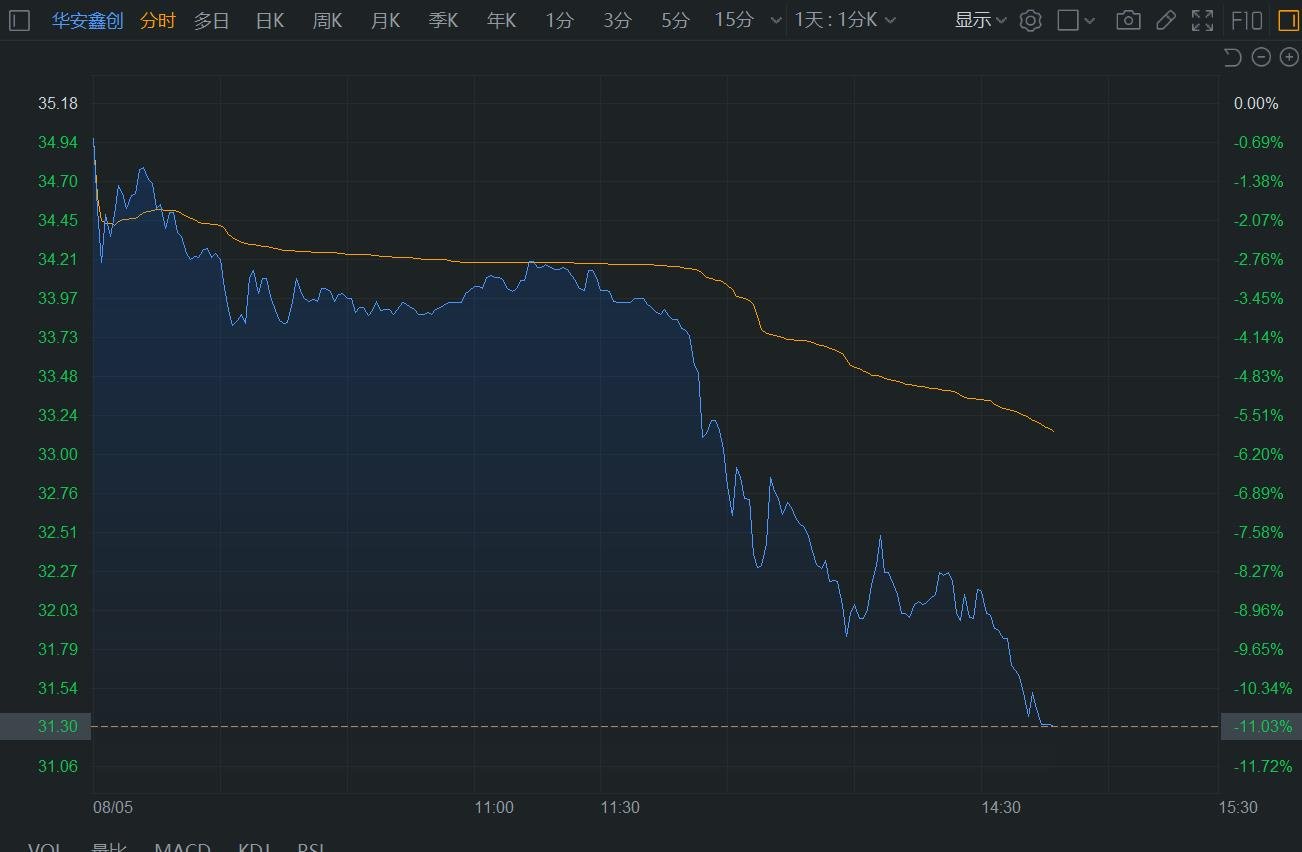This screenshot has height=852, width=1302.
Task: Enter fullscreen chart mode
Action: pos(1202,20)
